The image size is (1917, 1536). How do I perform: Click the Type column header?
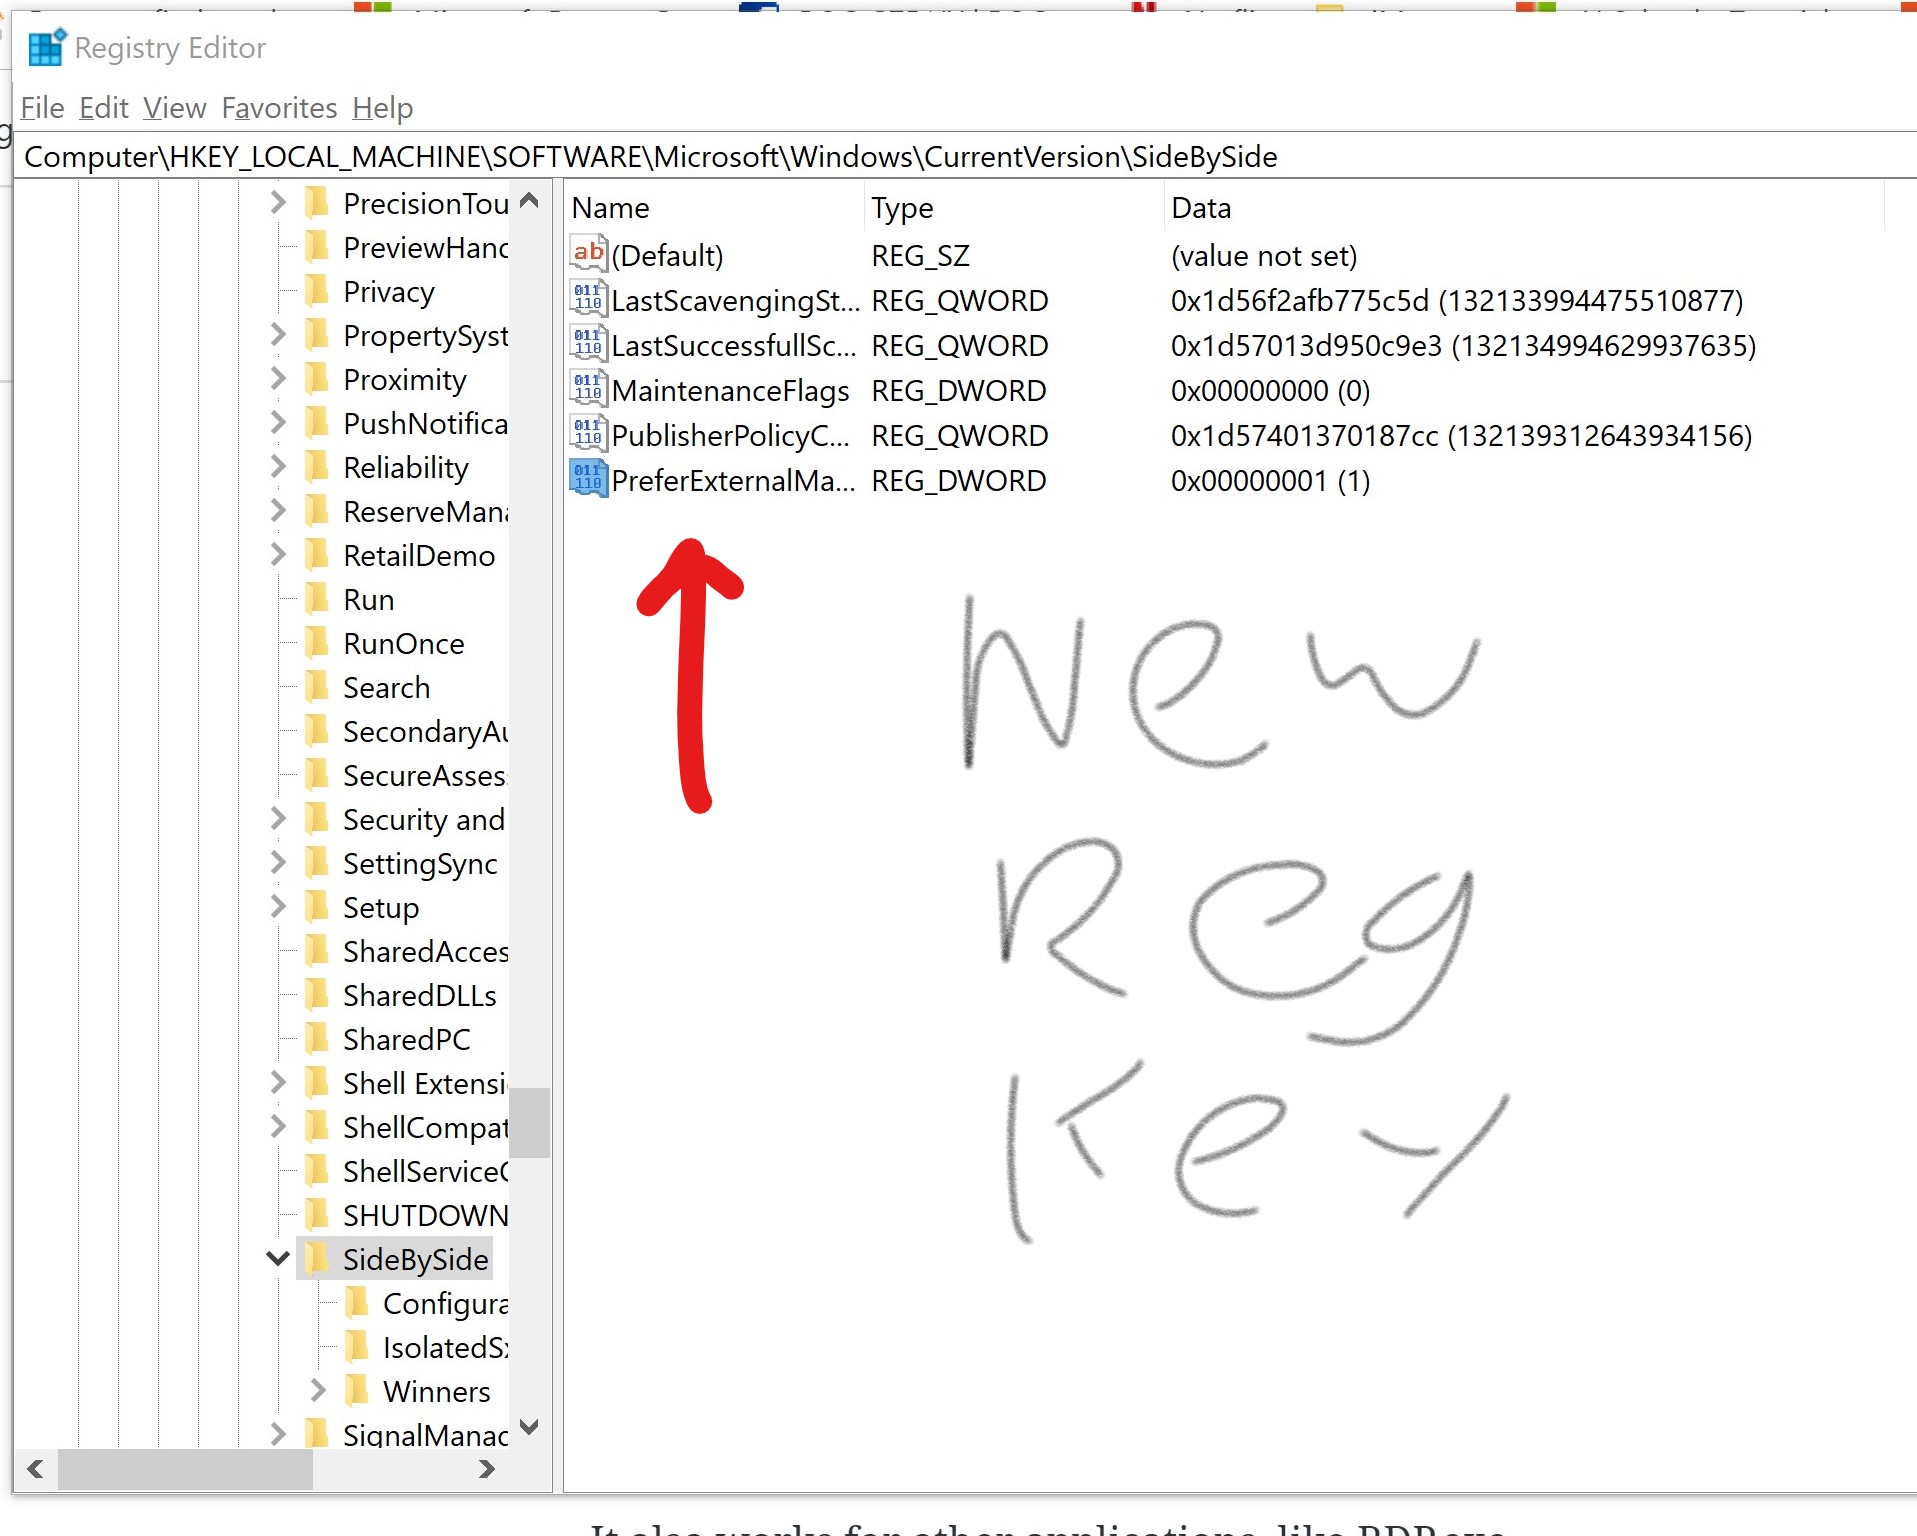[x=1014, y=208]
